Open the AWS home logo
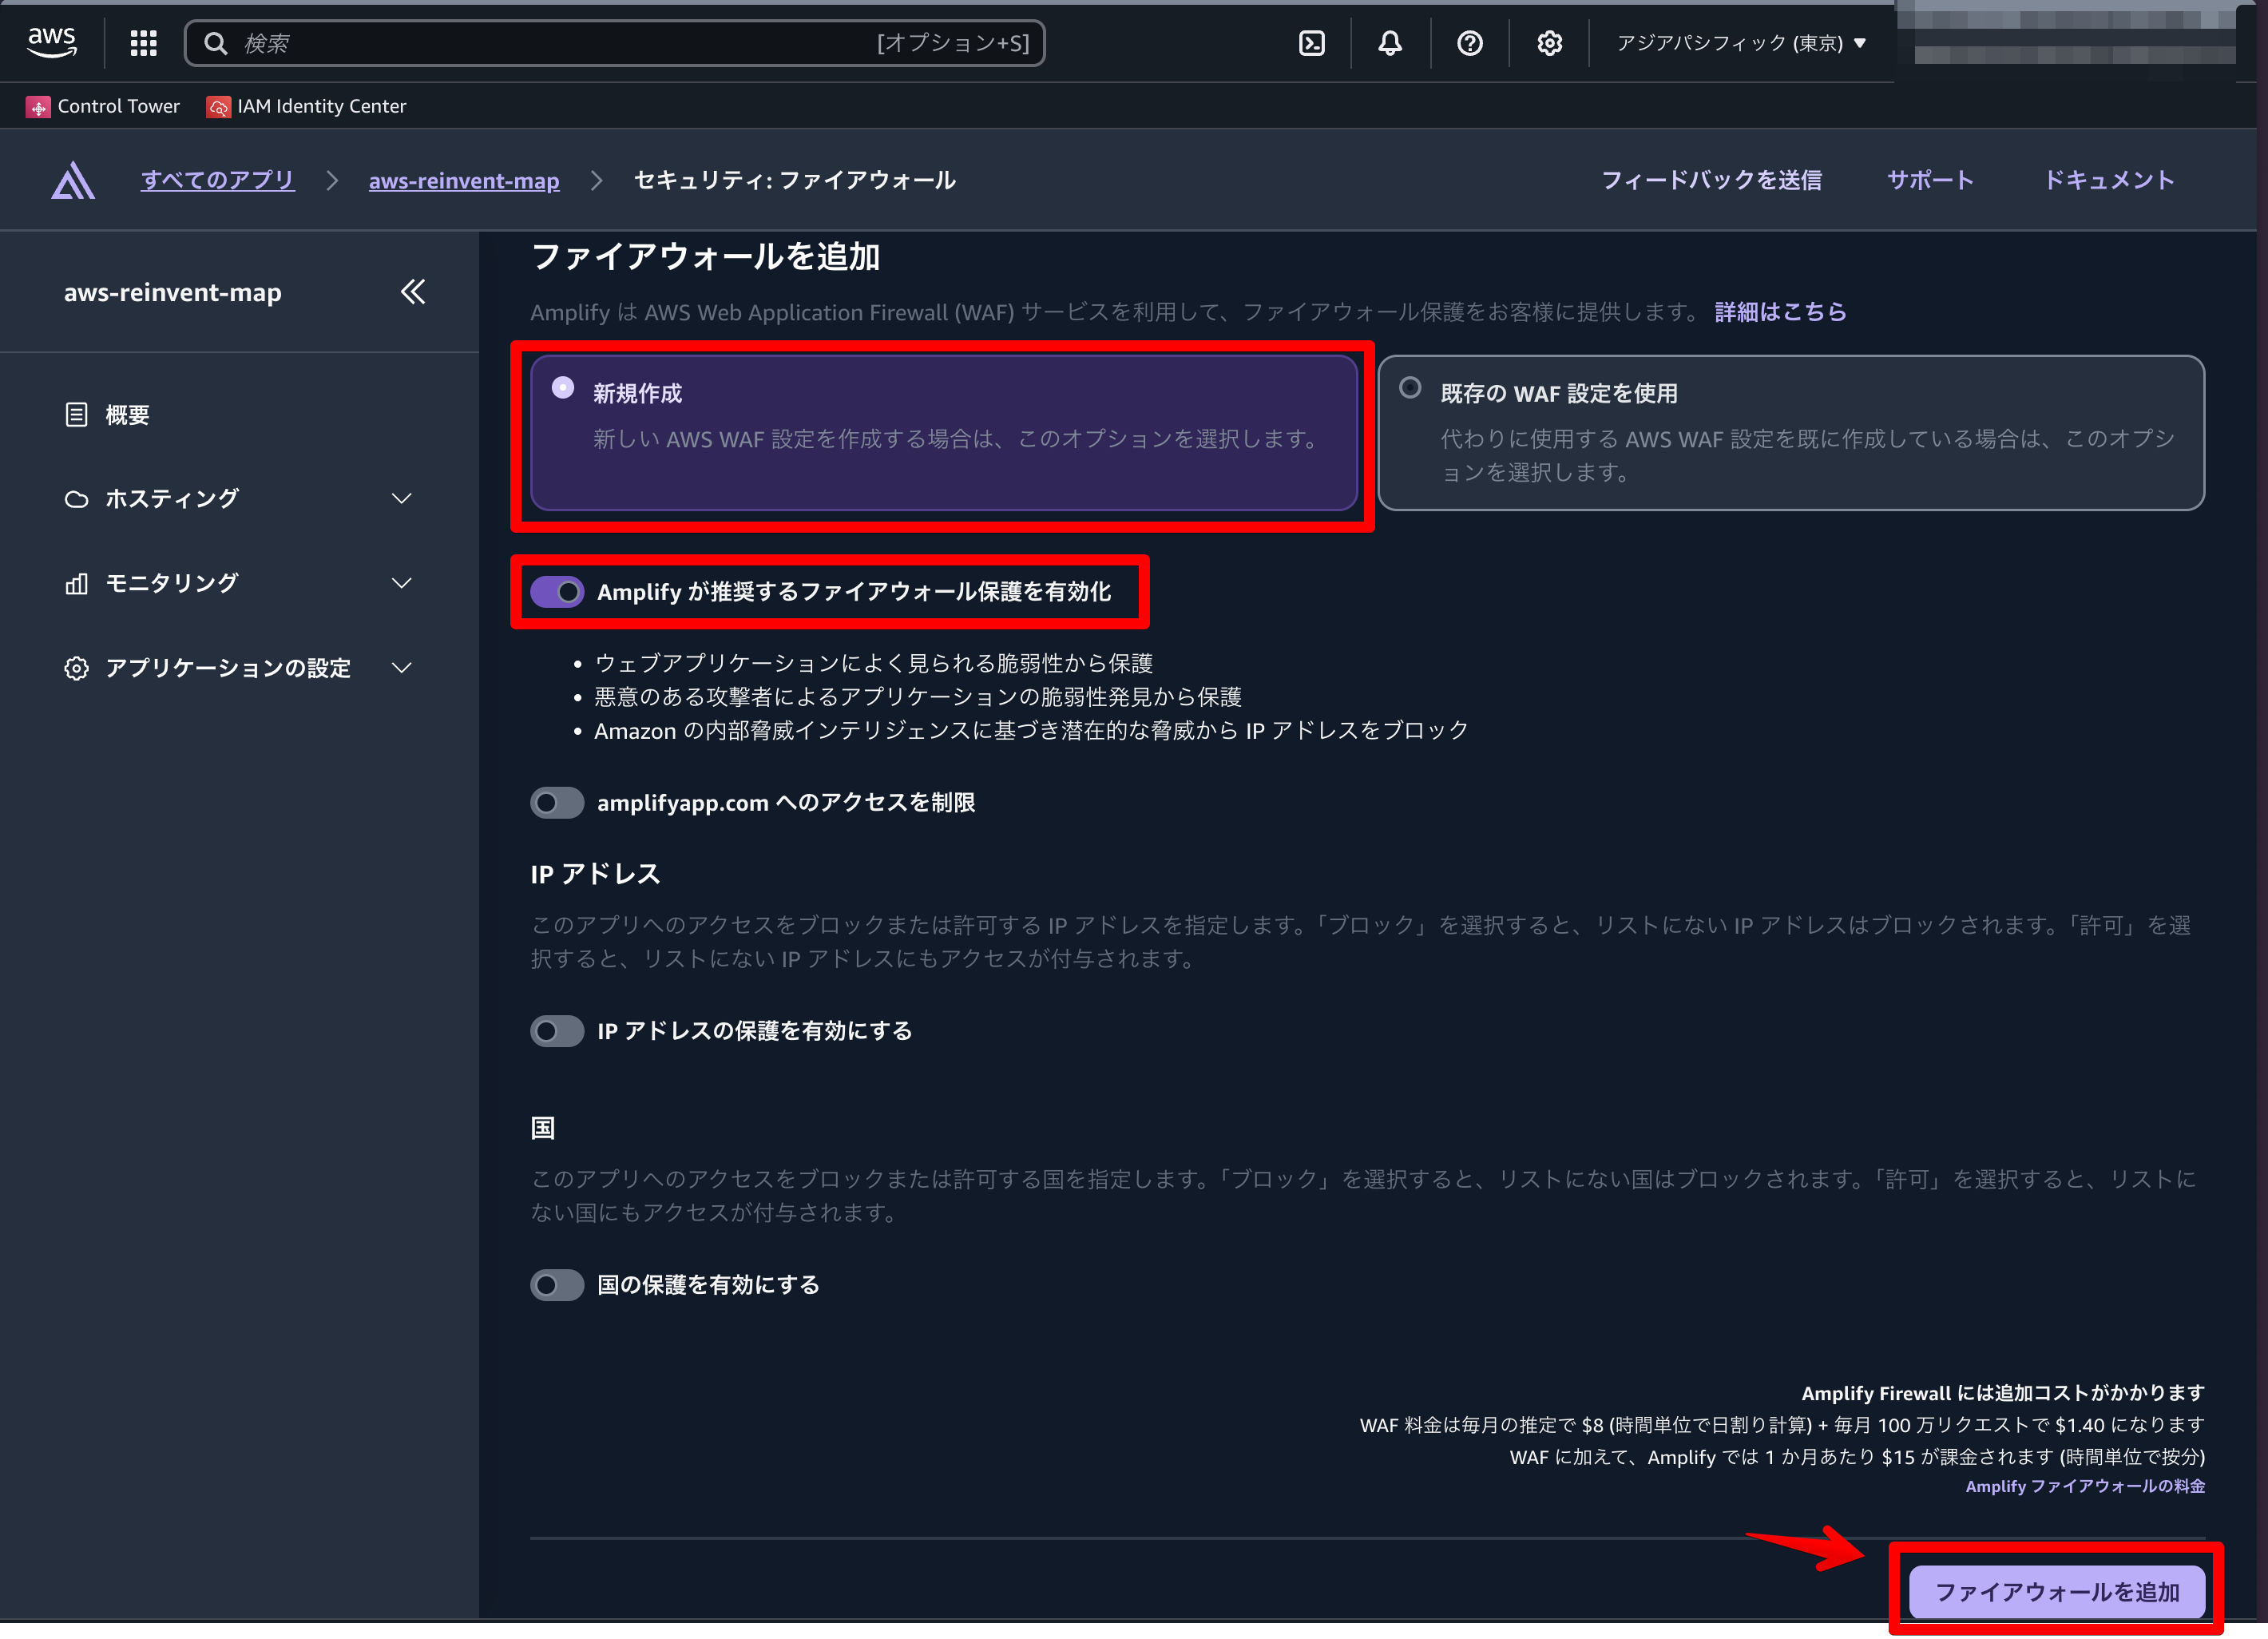The height and width of the screenshot is (1639, 2268). 51,42
